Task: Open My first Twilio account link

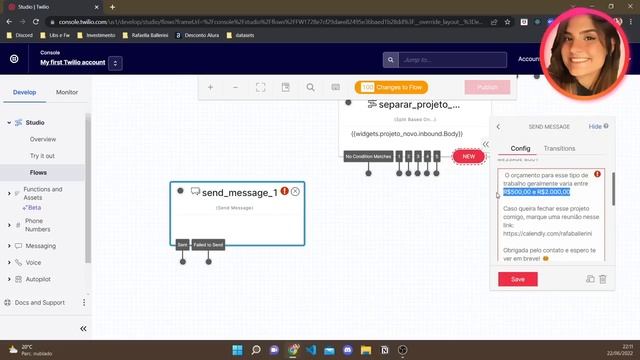Action: [73, 62]
